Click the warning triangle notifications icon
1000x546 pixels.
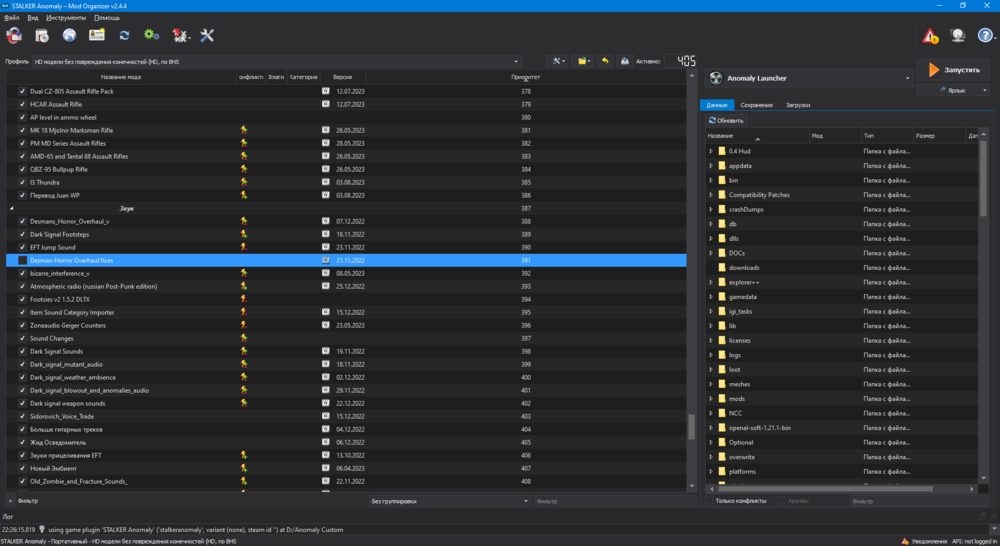(x=930, y=36)
